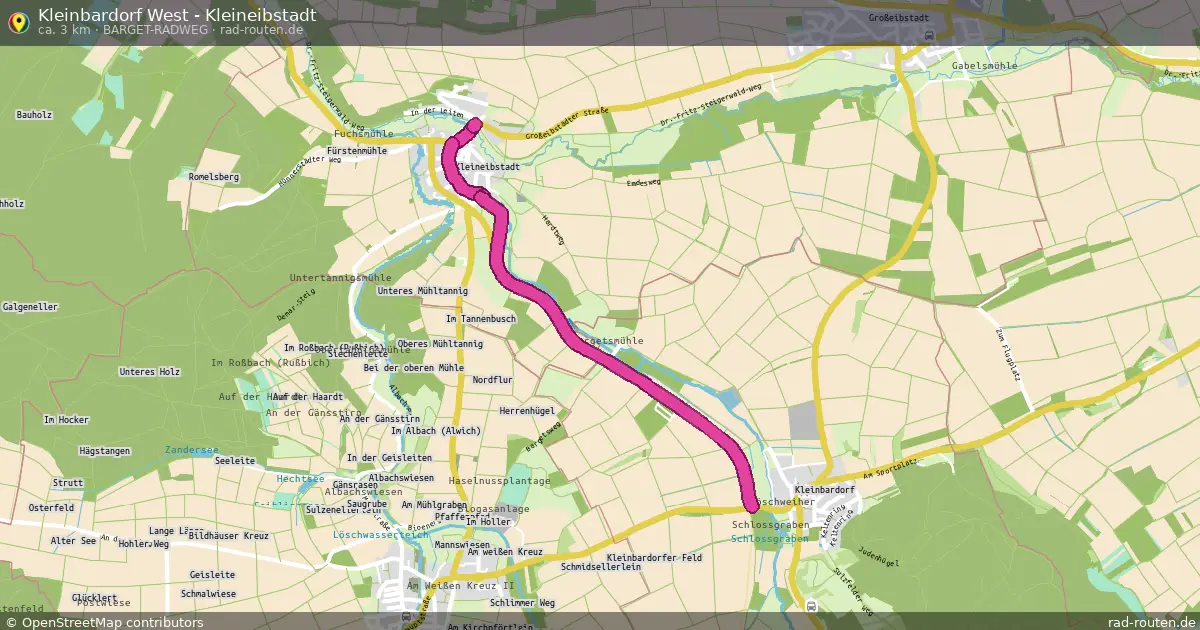Click the route start point near Löschweiher
Viewport: 1200px width, 630px height.
752,504
